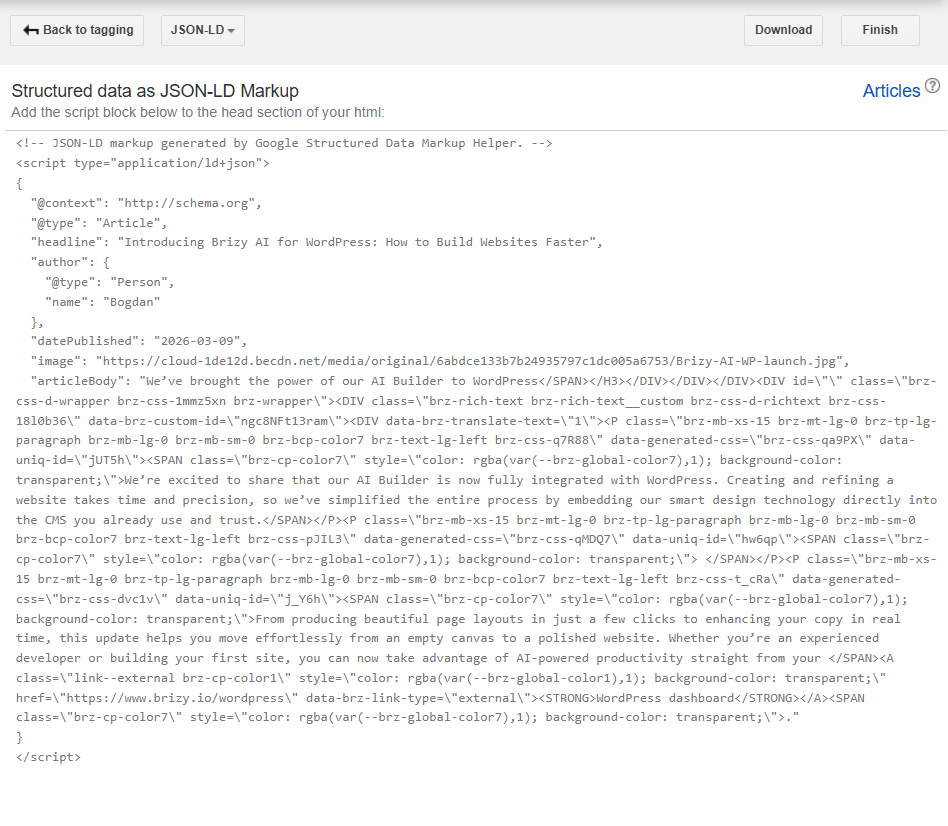Click the "@type": "Article" line
948x826 pixels.
click(x=99, y=223)
